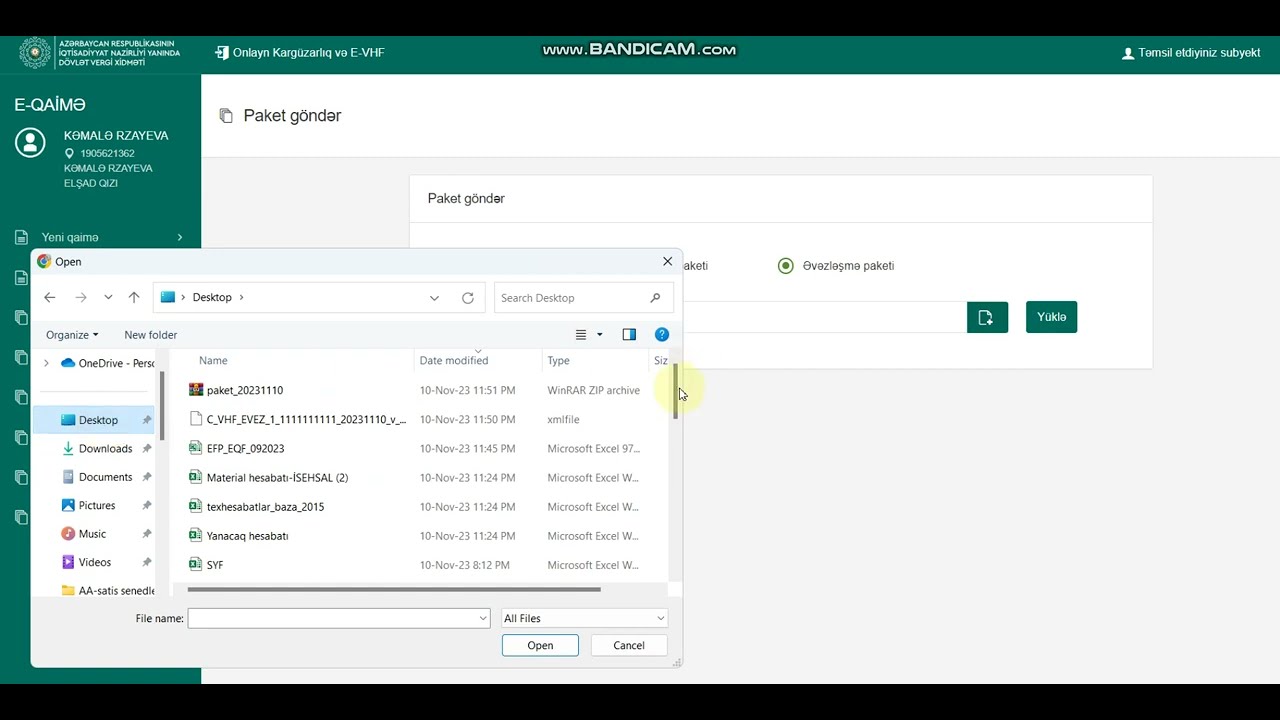This screenshot has width=1280, height=720.
Task: Click the Up one level arrow
Action: click(134, 297)
